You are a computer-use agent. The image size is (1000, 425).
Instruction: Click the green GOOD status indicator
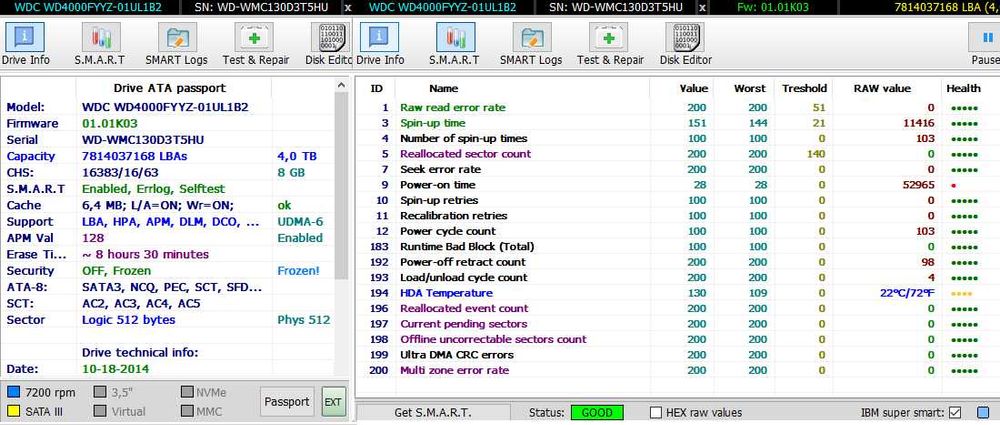click(x=597, y=413)
